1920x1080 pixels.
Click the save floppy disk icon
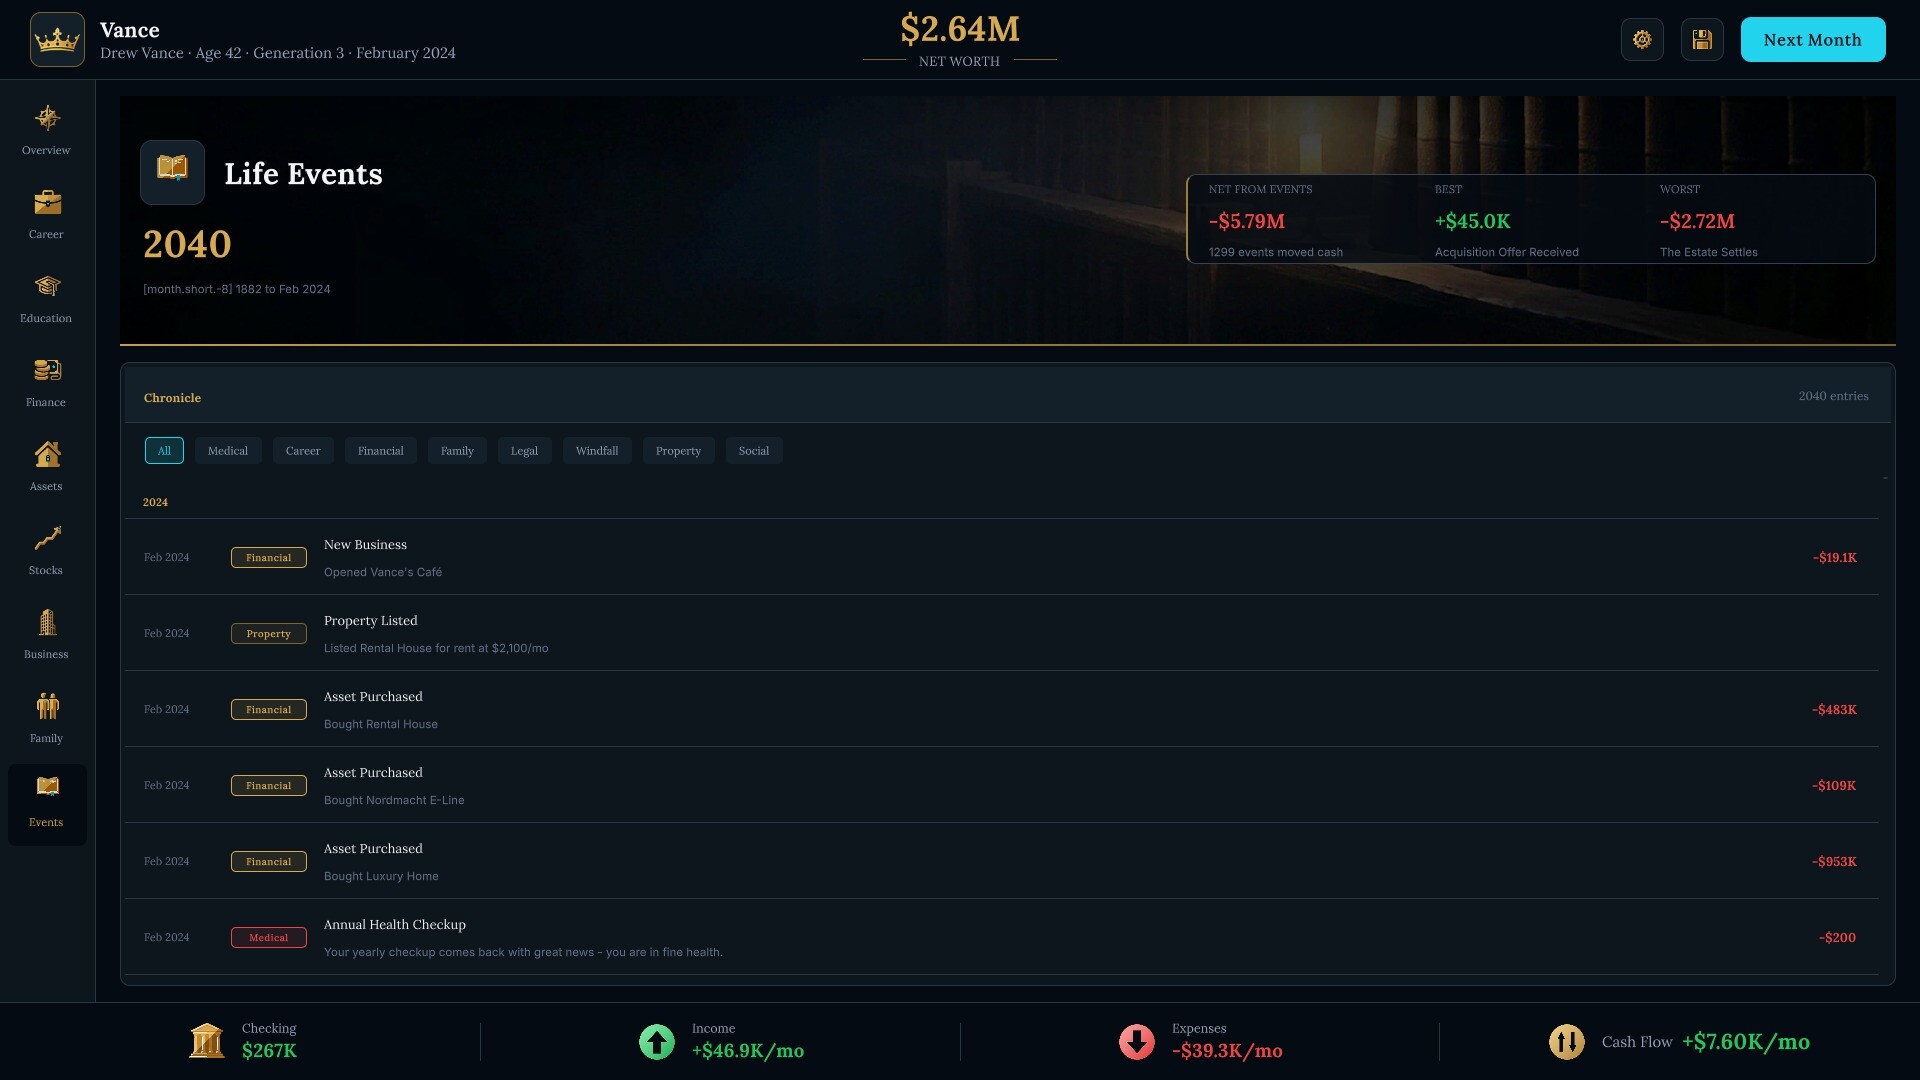(x=1702, y=40)
